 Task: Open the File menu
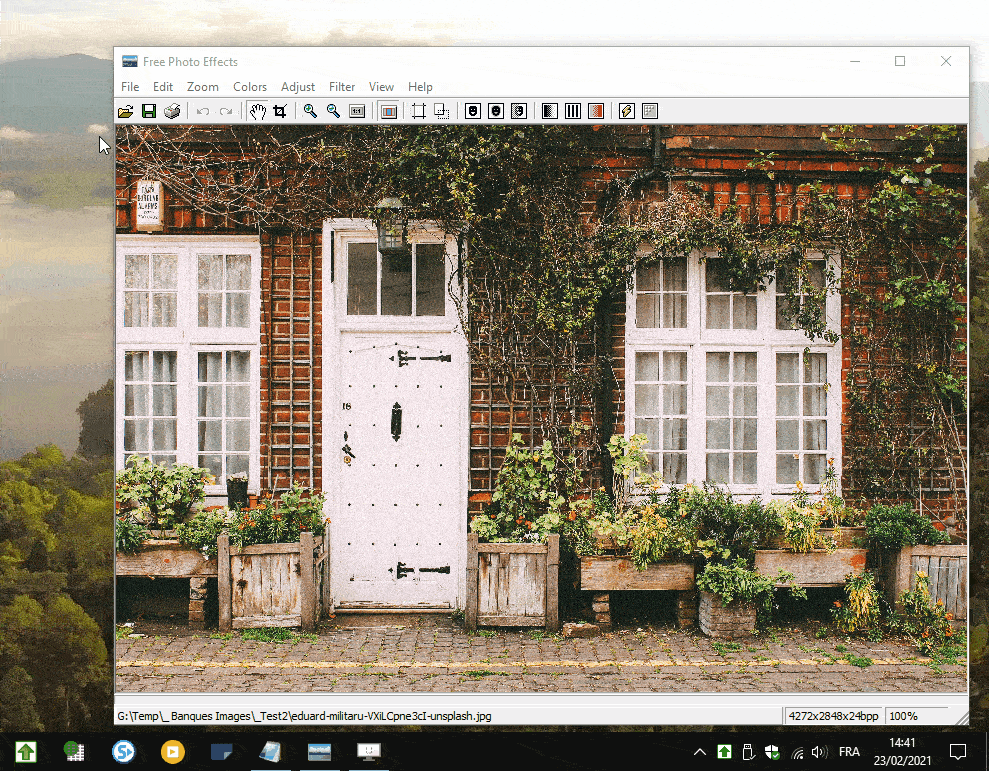point(130,87)
